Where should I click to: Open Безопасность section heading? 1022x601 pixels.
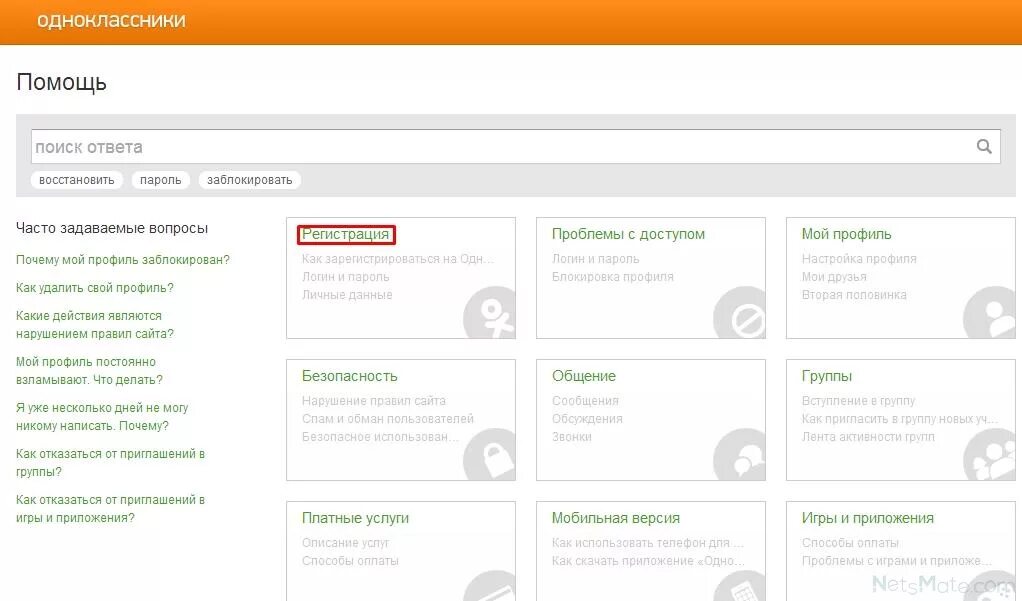(x=349, y=376)
